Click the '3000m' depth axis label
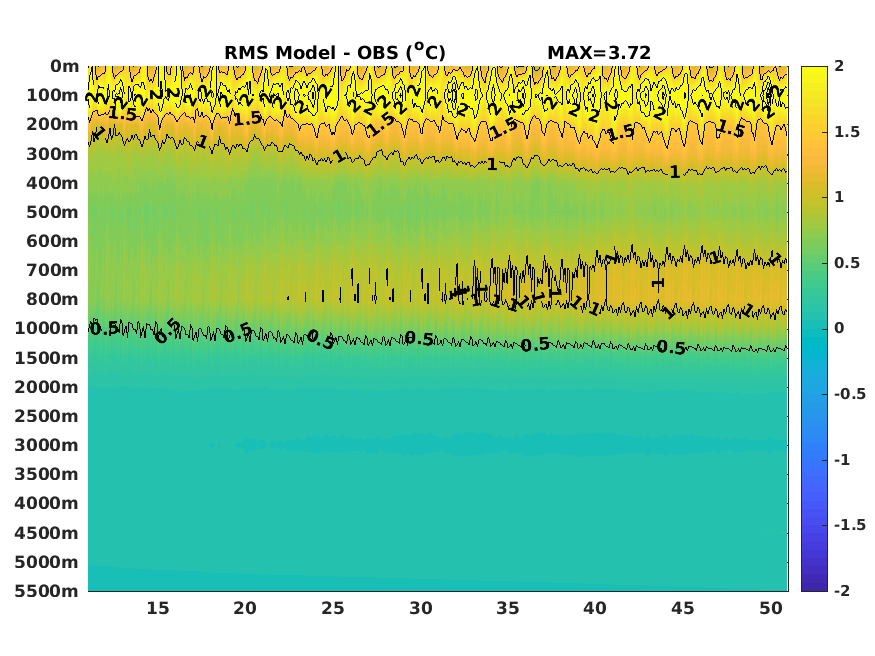The image size is (875, 656). [x=47, y=445]
